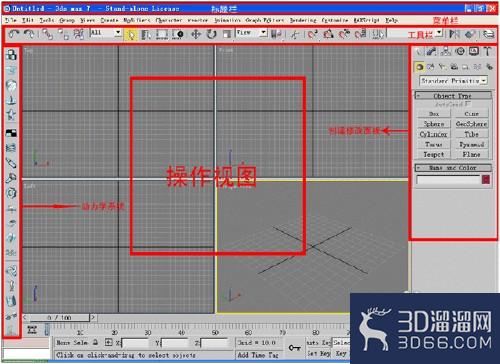The height and width of the screenshot is (364, 500).
Task: Select the Cameras category icon
Action: (x=454, y=67)
